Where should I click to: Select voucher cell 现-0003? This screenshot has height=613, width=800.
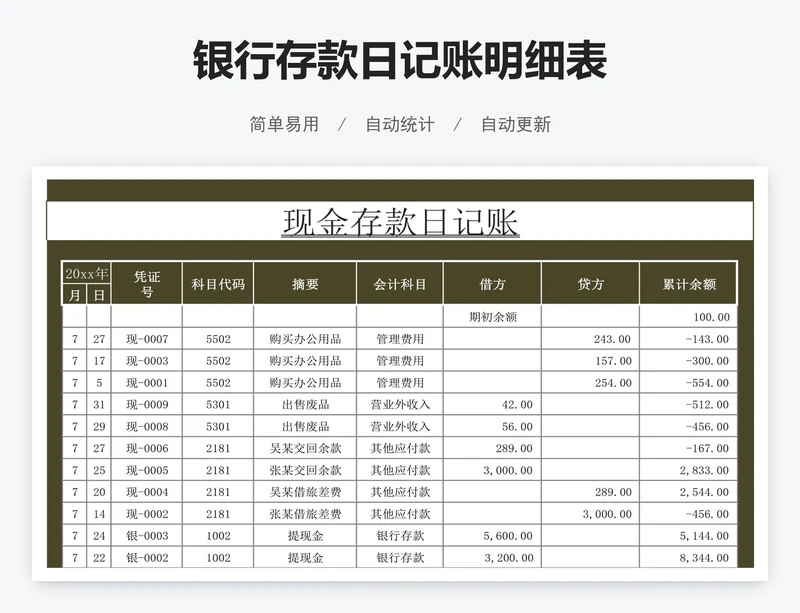147,360
